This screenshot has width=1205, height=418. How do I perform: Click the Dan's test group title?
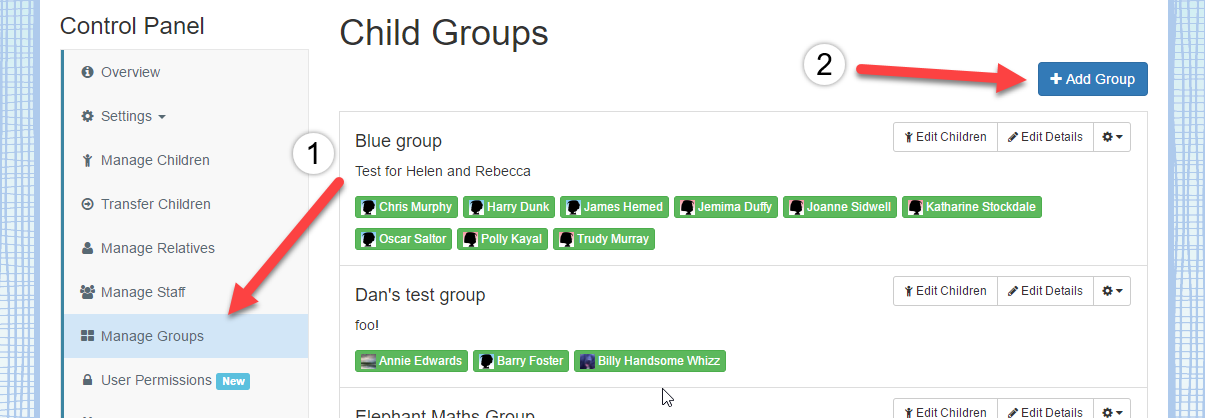[x=420, y=295]
